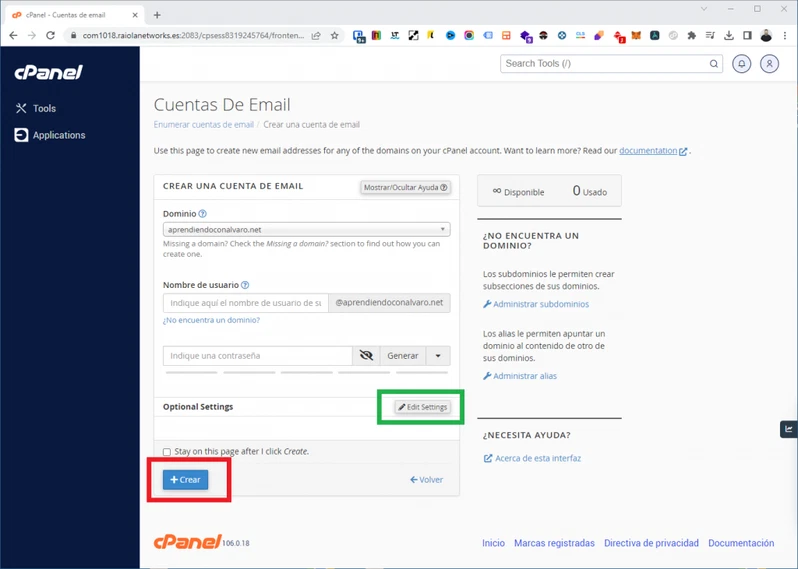The width and height of the screenshot is (798, 569).
Task: Click the Nombre de usuario help icon
Action: [x=245, y=285]
